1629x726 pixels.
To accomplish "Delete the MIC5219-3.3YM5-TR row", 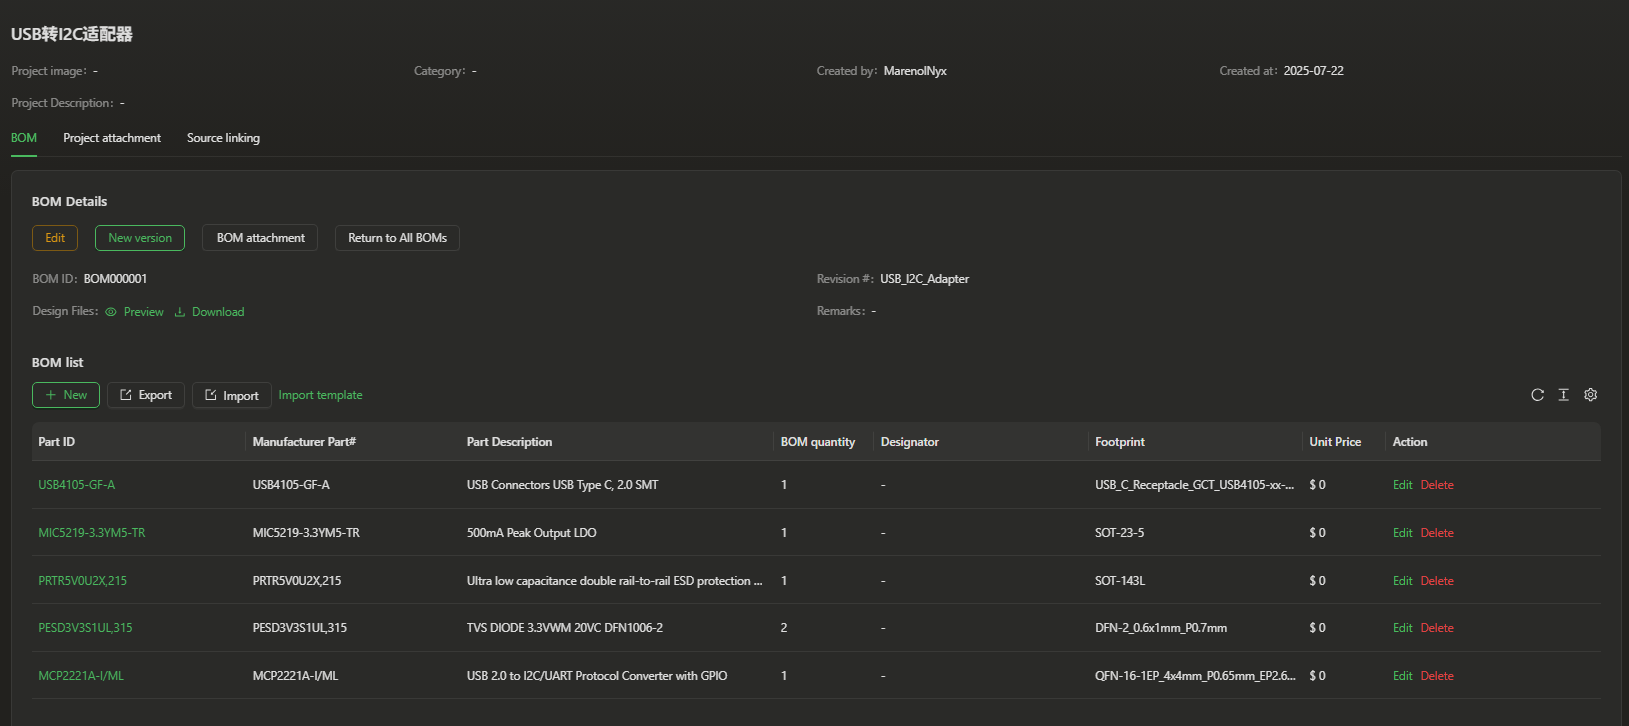I will 1437,533.
